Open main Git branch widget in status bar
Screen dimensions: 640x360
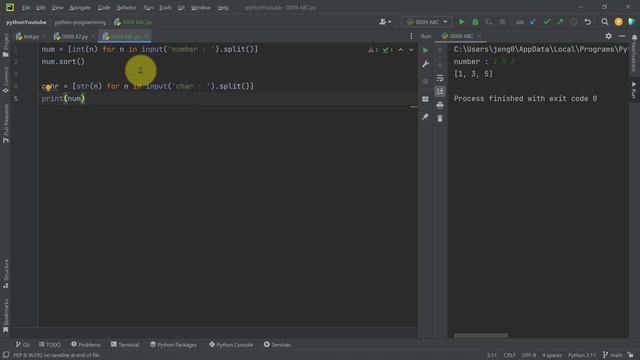tap(613, 355)
